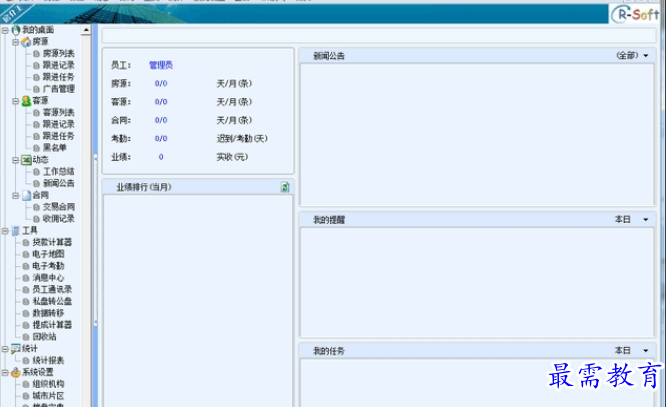The width and height of the screenshot is (670, 407).
Task: Click the tree panel scroll-up arrow
Action: (x=86, y=30)
